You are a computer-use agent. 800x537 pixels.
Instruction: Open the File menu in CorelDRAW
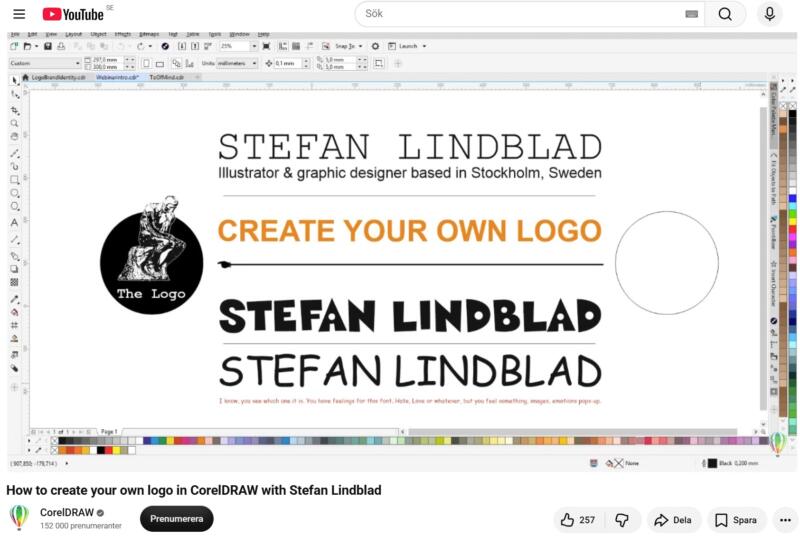[15, 34]
